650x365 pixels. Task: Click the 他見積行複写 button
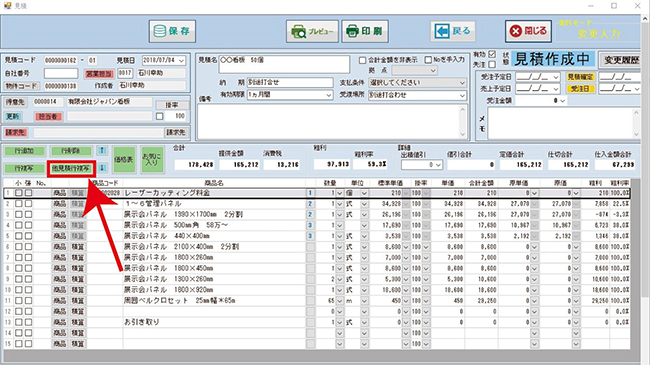pyautogui.click(x=71, y=168)
